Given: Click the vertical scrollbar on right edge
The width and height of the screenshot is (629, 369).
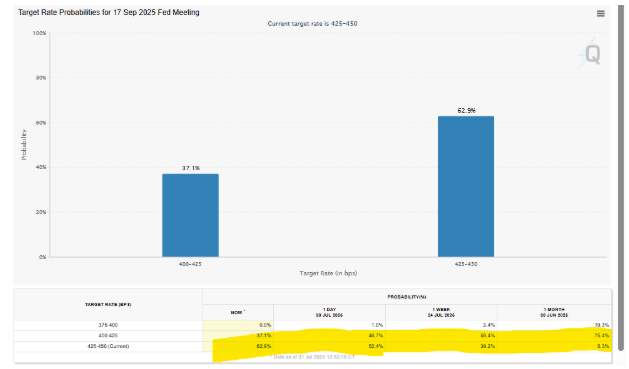Looking at the screenshot, I should click(x=621, y=176).
